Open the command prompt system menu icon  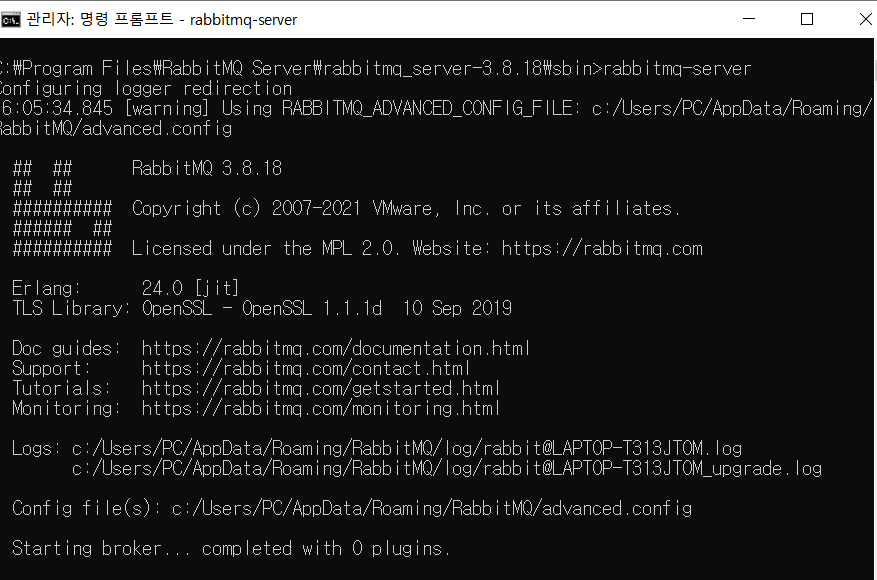tap(10, 20)
